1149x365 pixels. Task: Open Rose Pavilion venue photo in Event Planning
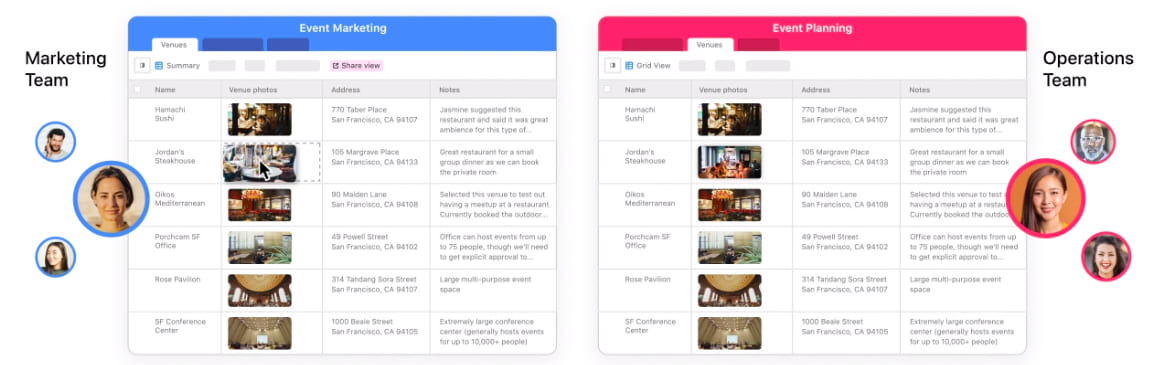click(729, 290)
